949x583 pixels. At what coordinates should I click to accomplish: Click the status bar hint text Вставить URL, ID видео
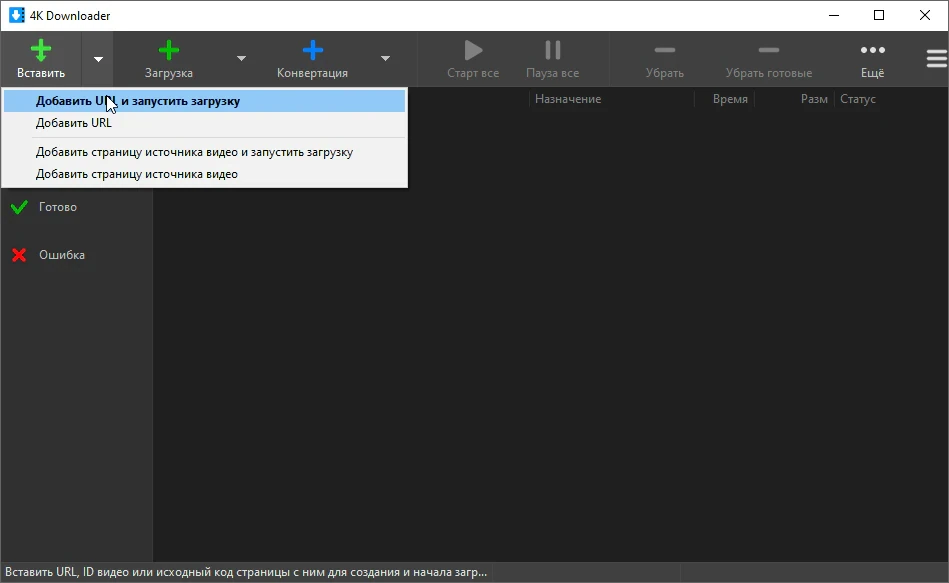click(x=246, y=572)
